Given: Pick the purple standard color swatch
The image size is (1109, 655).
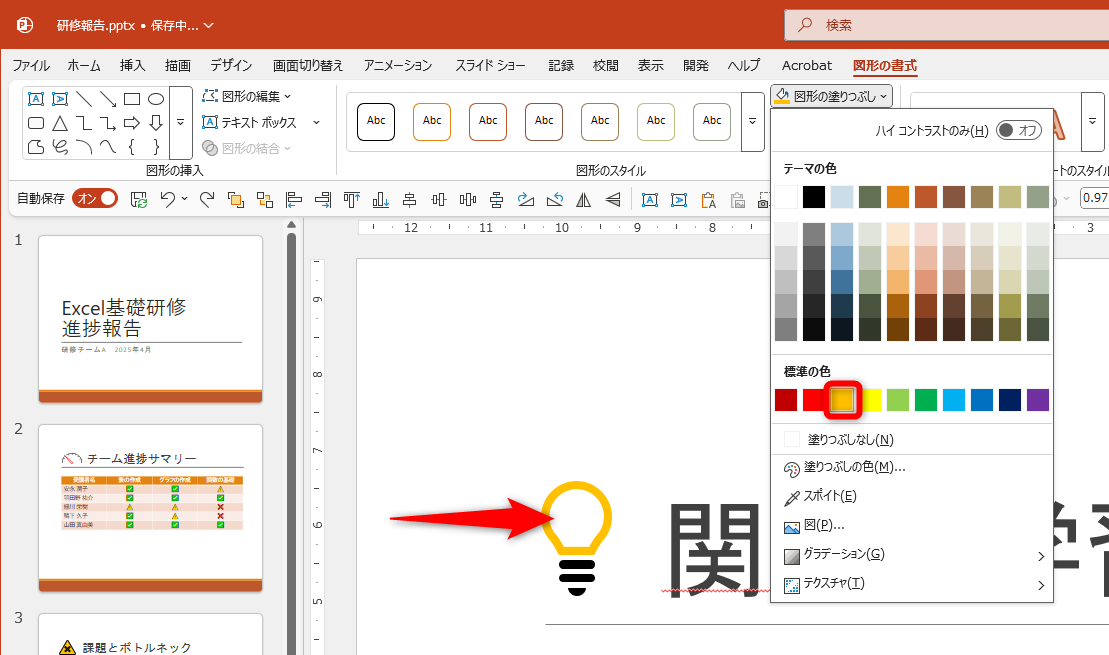Looking at the screenshot, I should [1038, 400].
